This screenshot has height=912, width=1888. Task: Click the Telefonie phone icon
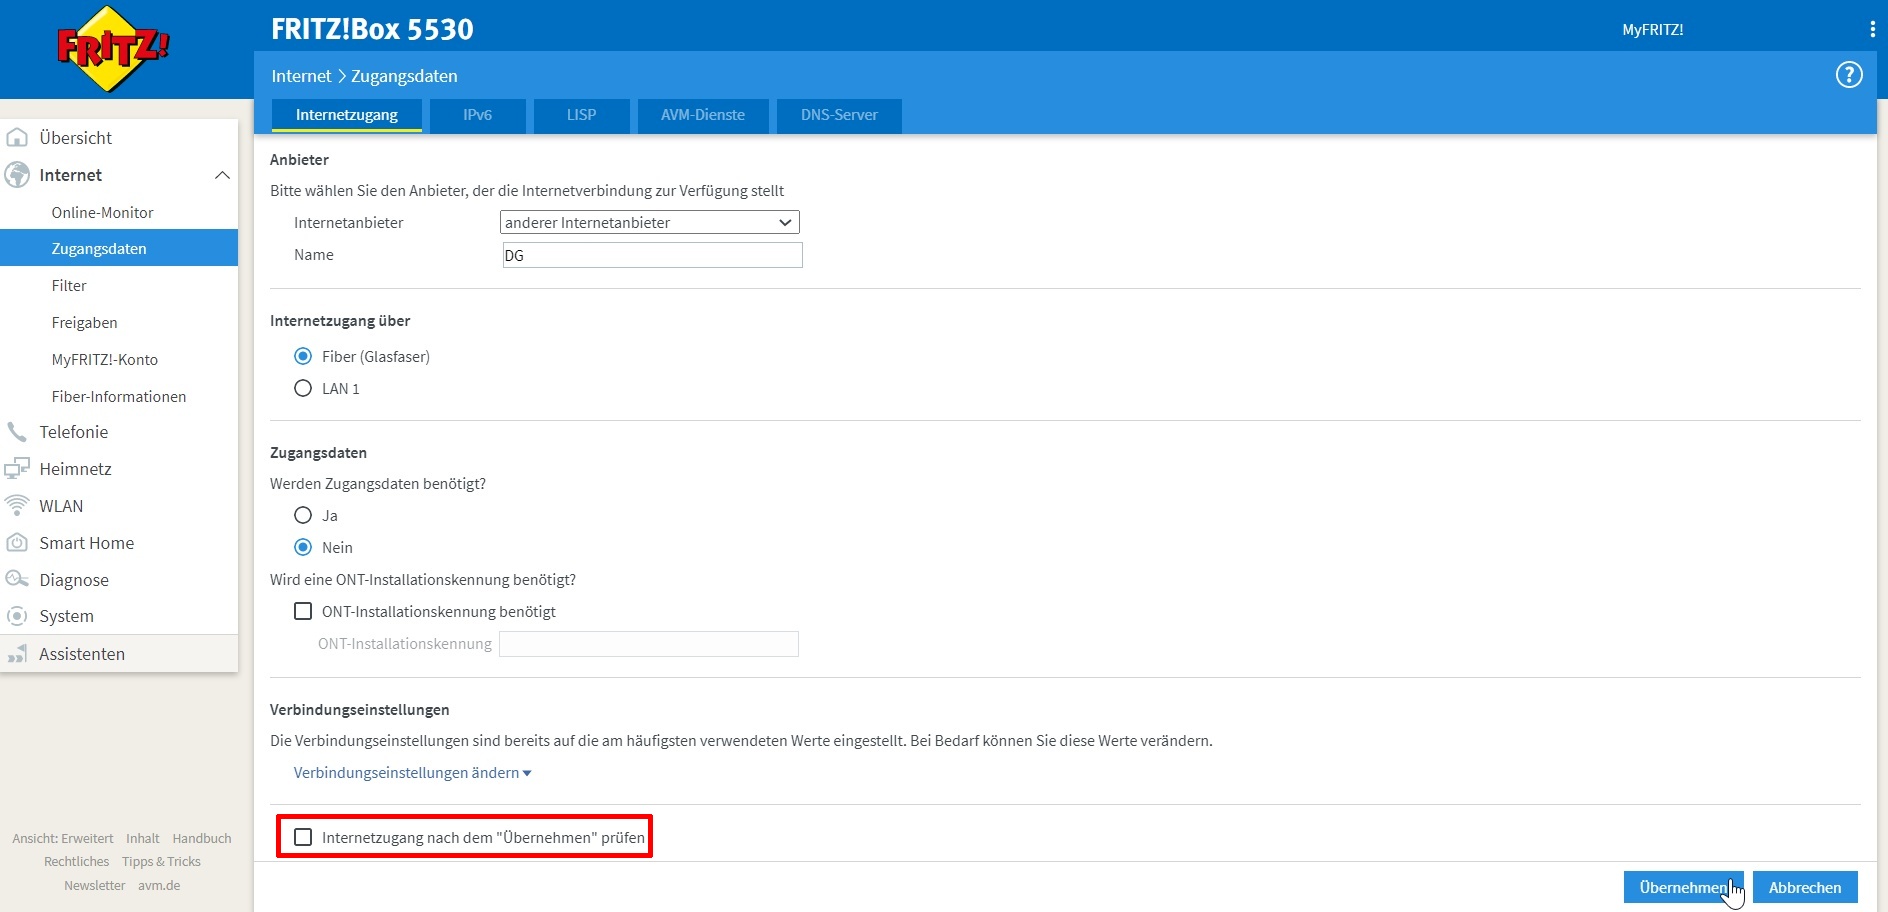pyautogui.click(x=17, y=432)
